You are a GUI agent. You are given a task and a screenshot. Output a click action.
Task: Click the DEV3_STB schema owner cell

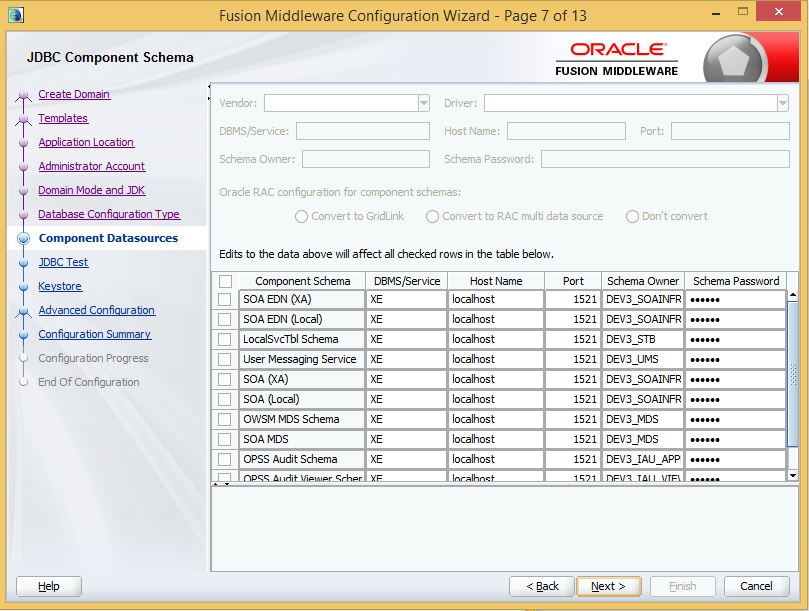pos(643,339)
